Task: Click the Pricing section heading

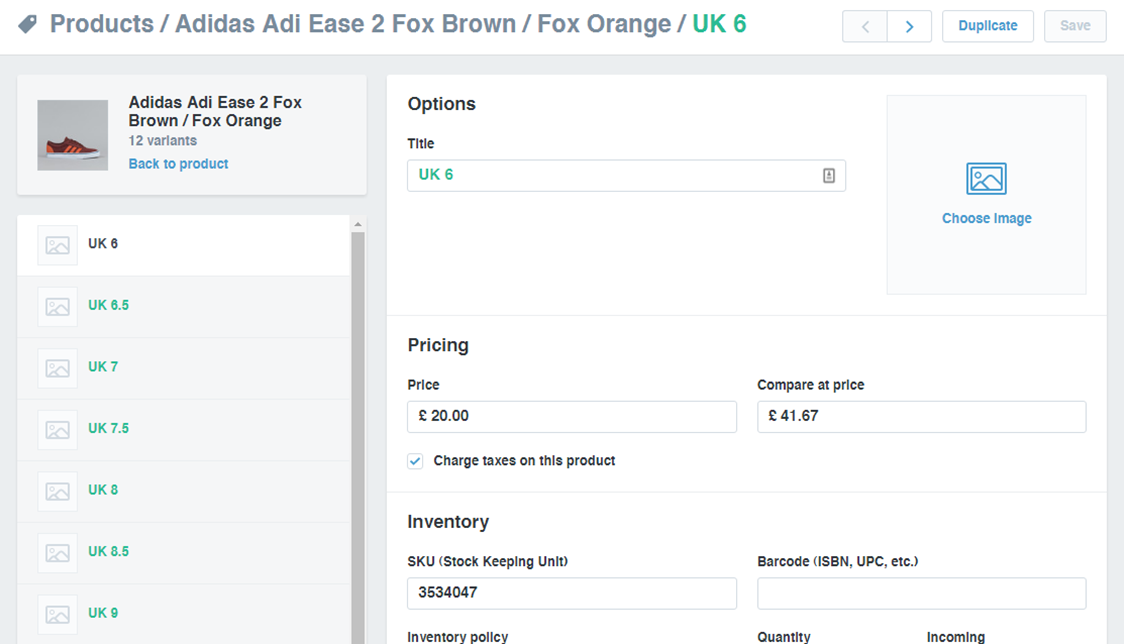Action: click(438, 345)
